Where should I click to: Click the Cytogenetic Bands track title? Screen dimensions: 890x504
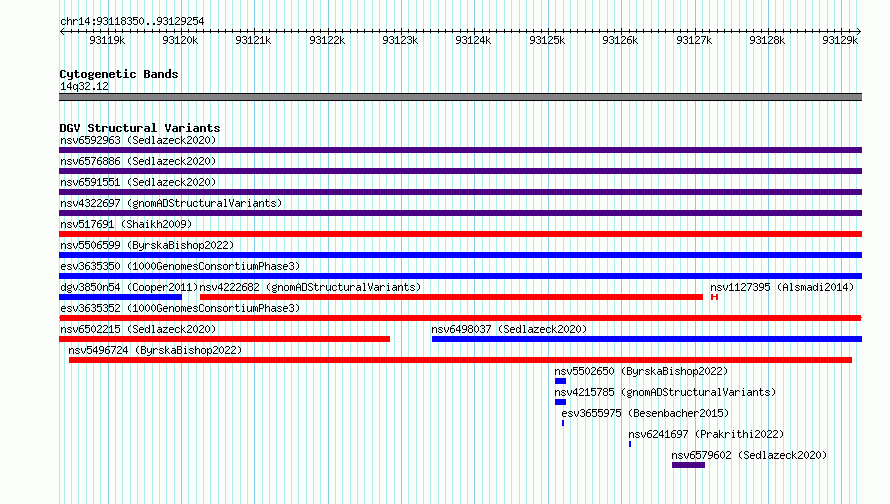pos(119,74)
